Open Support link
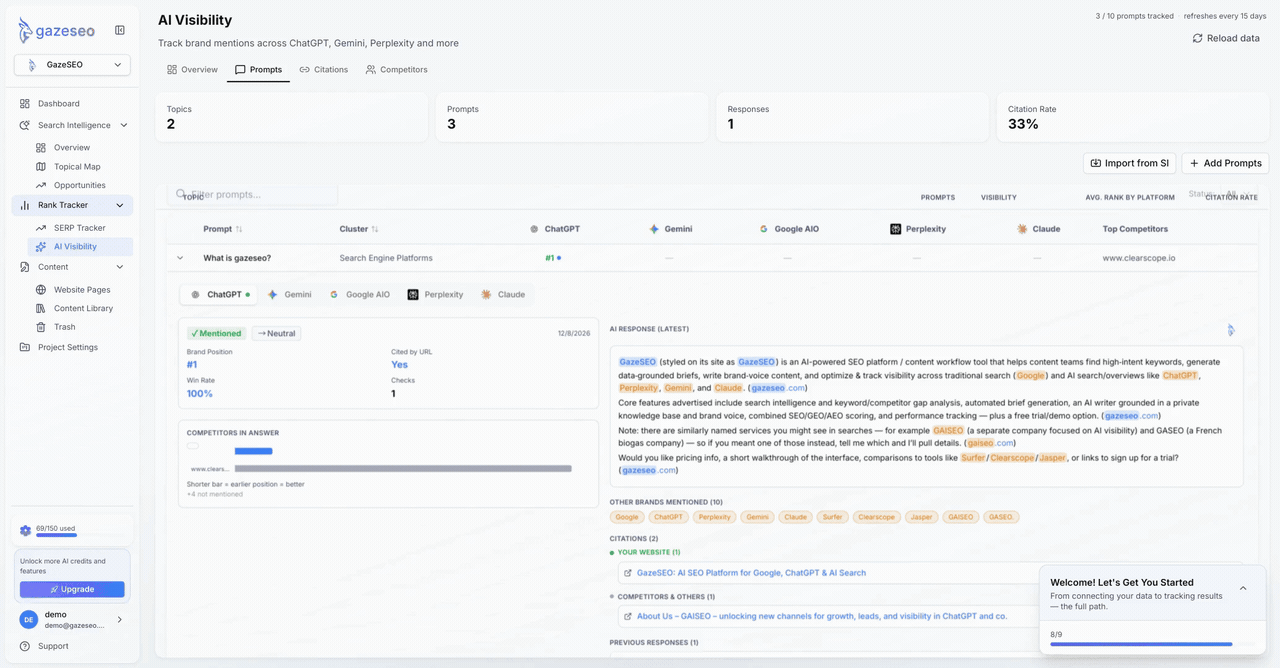The height and width of the screenshot is (668, 1280). click(53, 647)
